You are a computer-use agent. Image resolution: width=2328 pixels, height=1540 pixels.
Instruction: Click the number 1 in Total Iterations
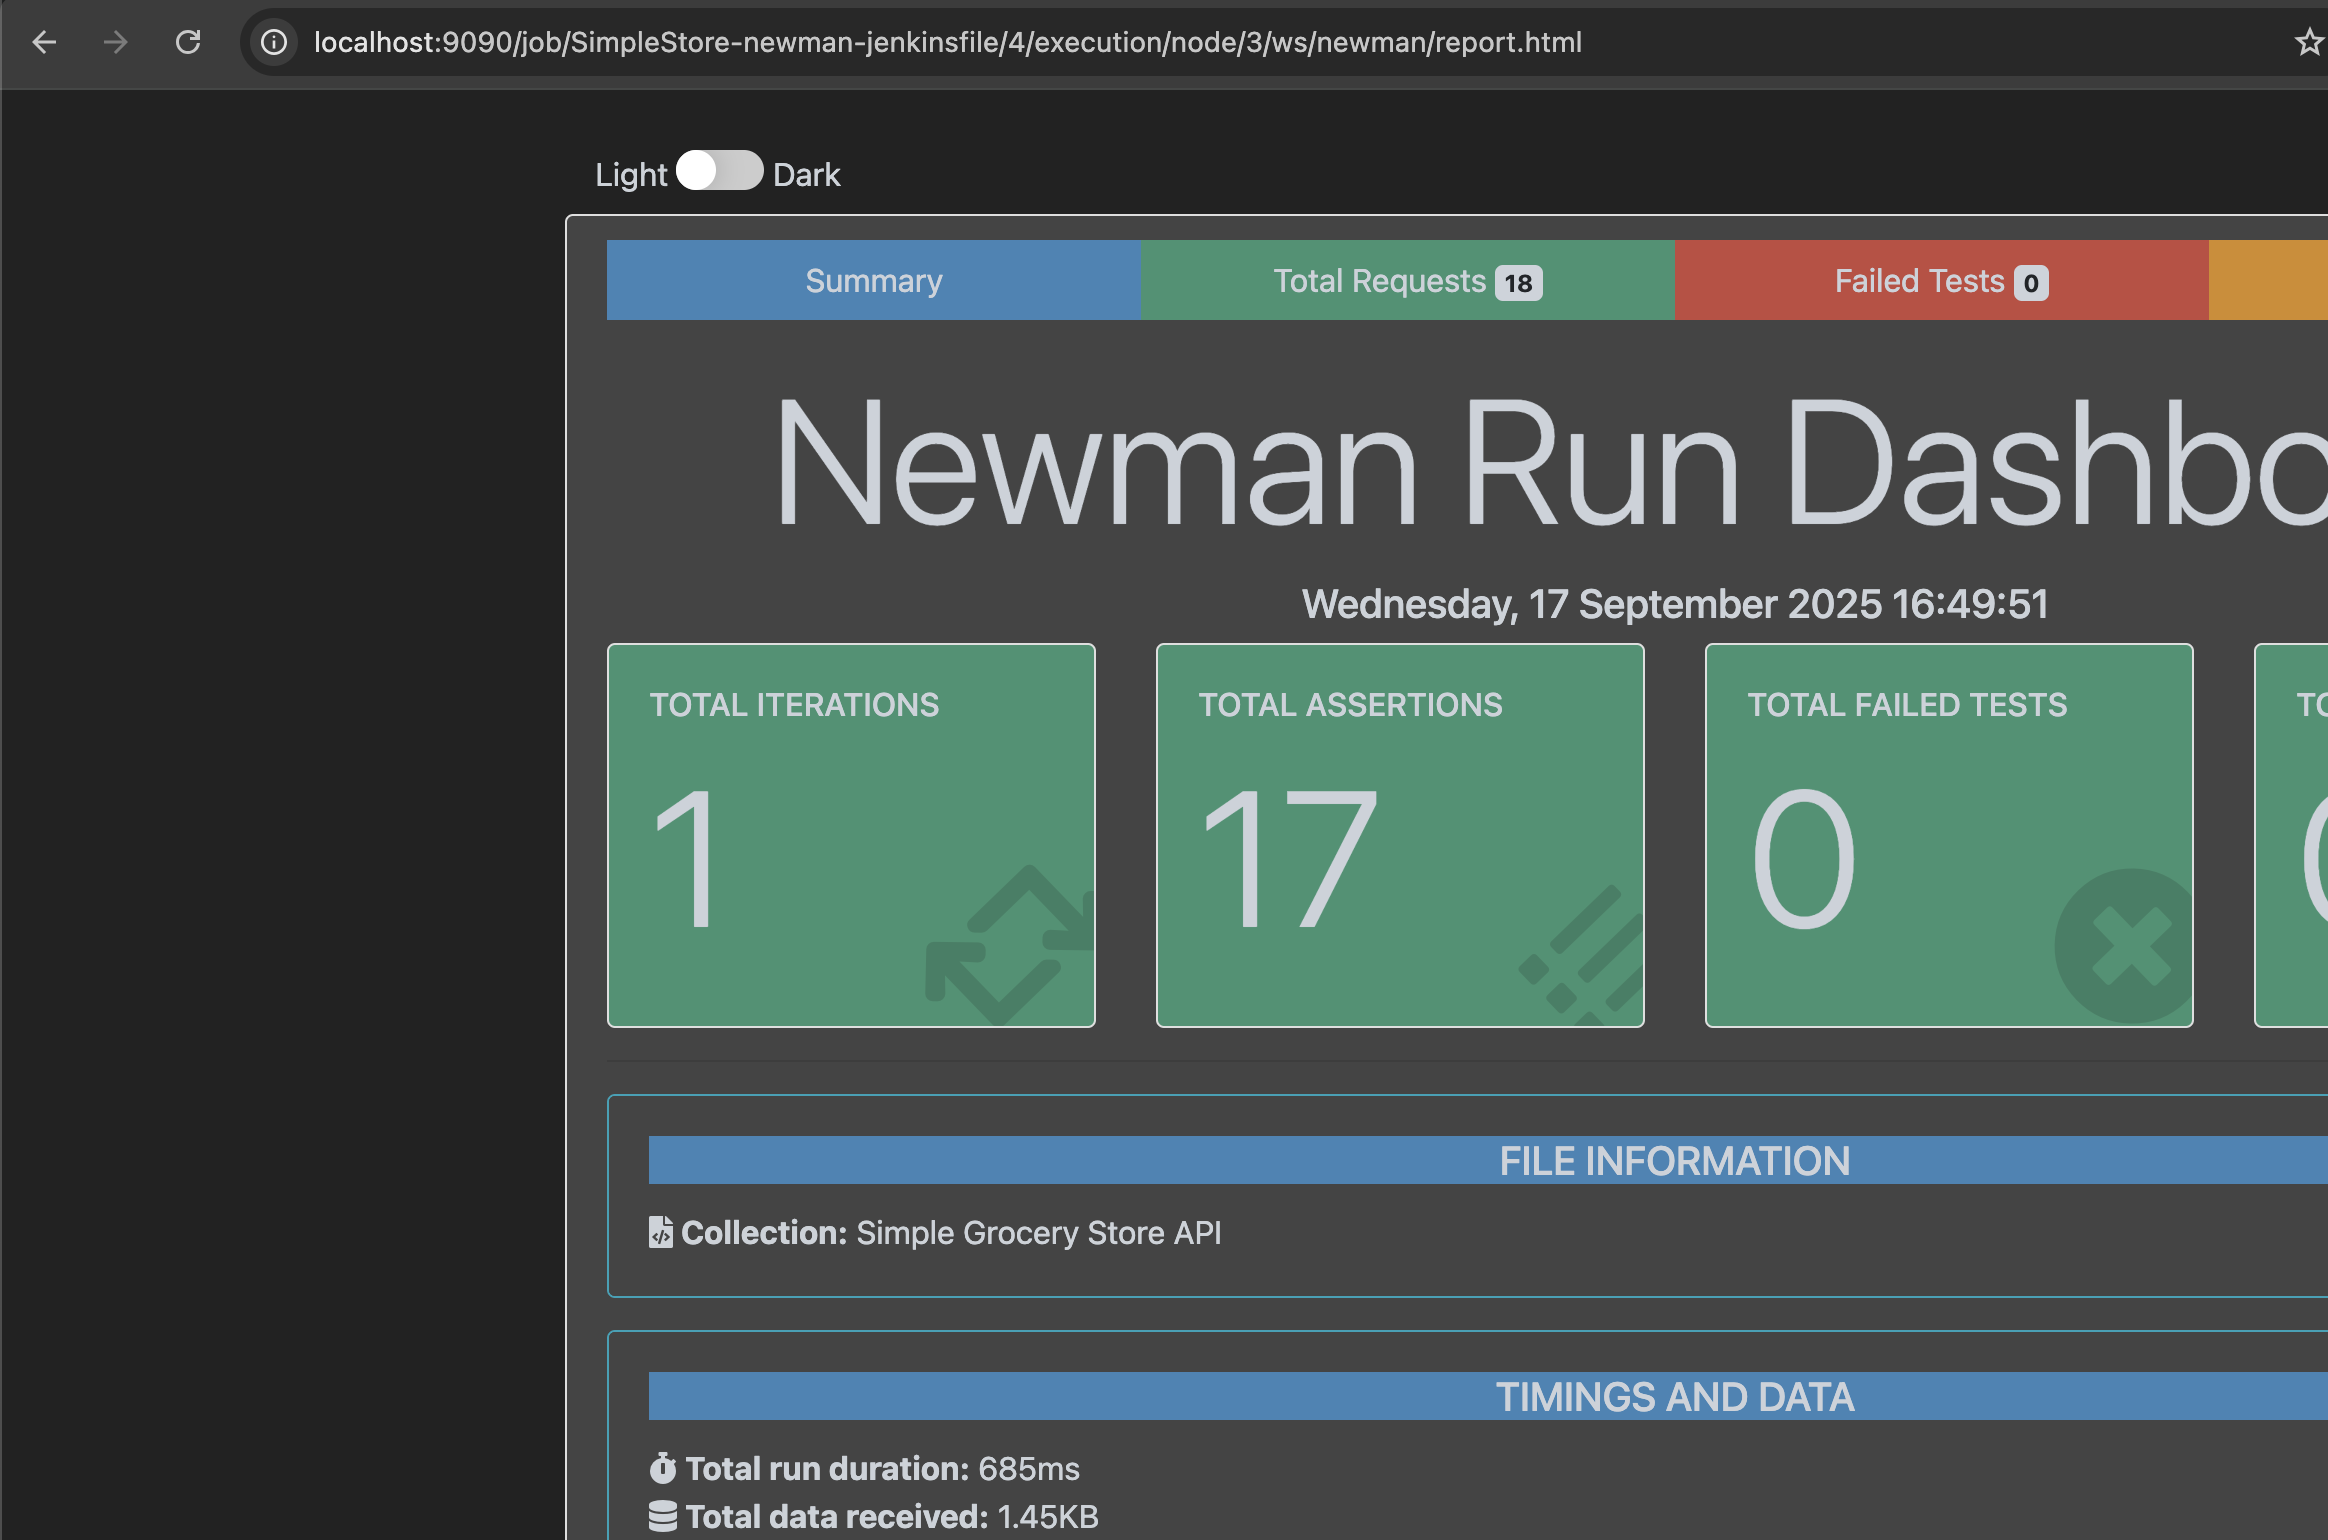pos(686,858)
